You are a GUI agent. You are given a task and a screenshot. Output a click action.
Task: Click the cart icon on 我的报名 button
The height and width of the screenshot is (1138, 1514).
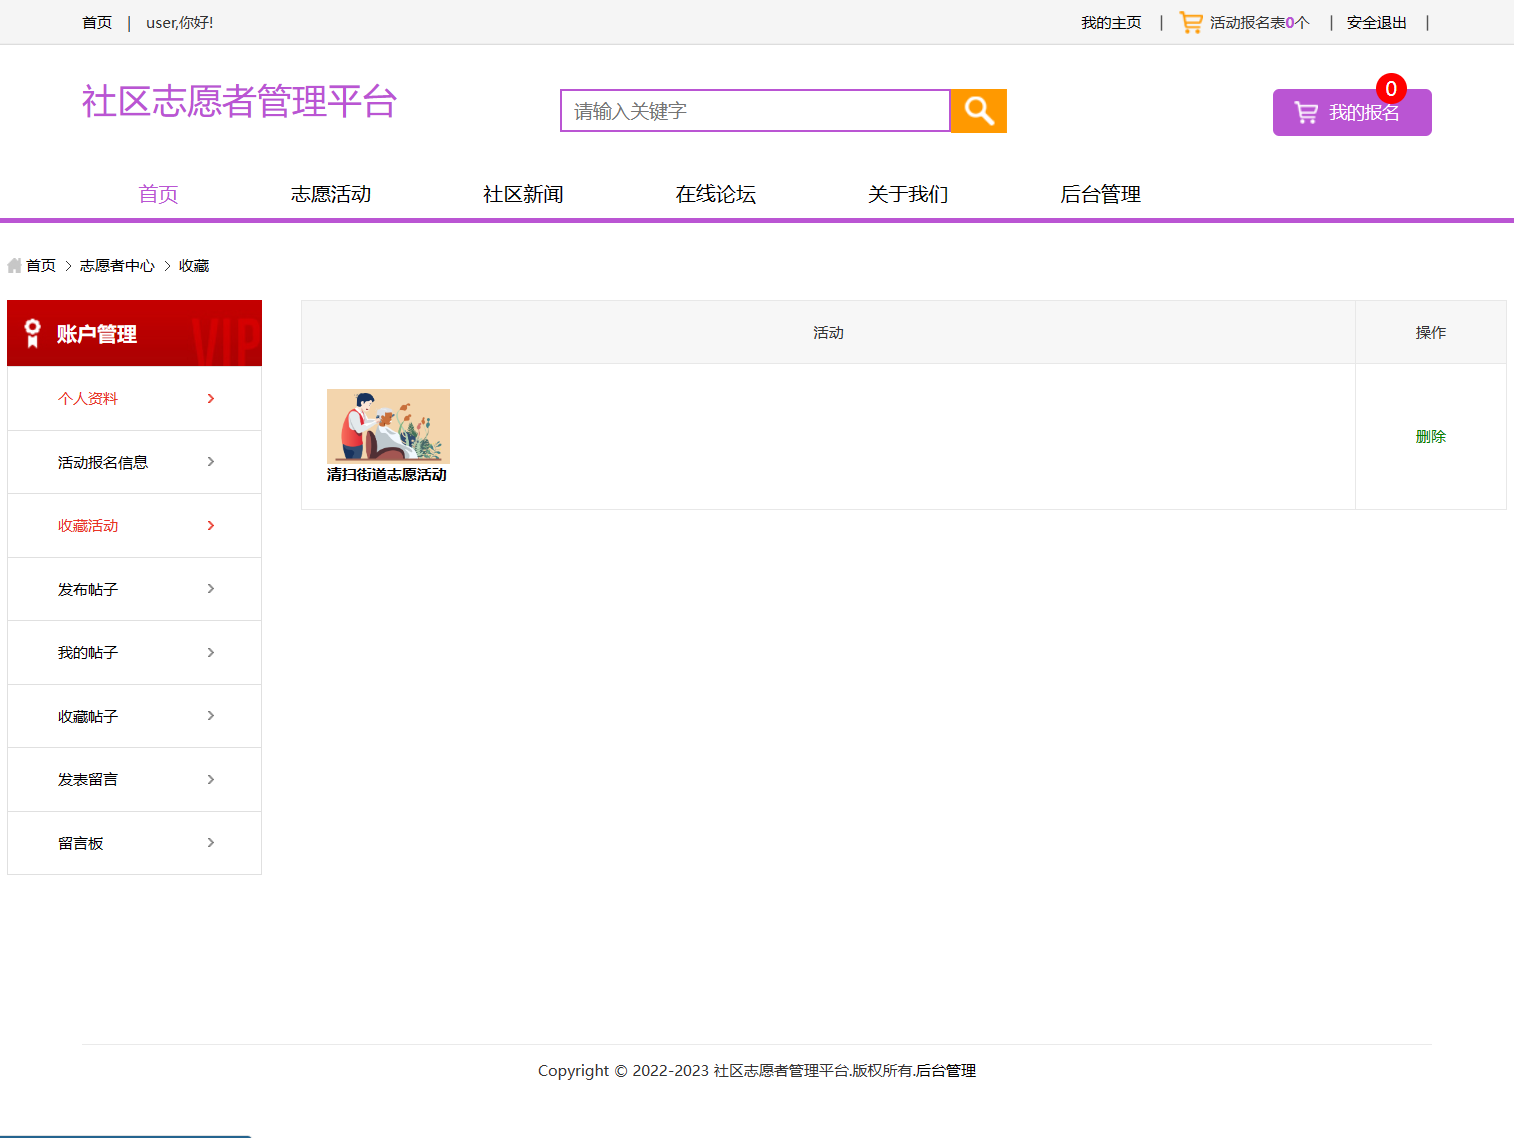1305,112
